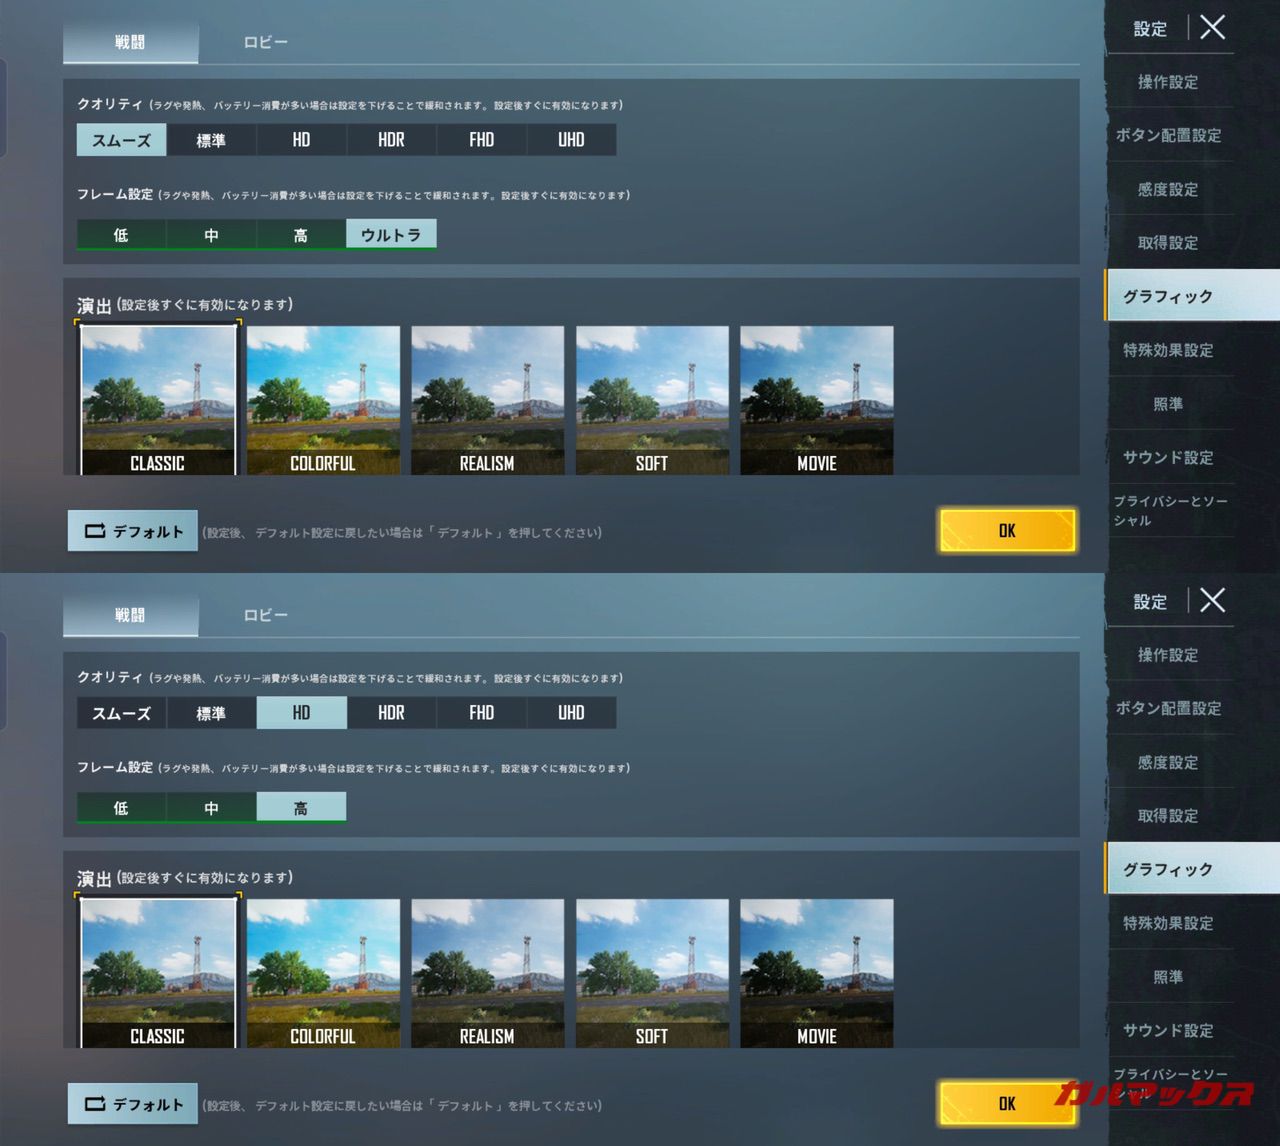The image size is (1280, 1146).
Task: Open 照準 settings in the upper sidebar
Action: click(1167, 404)
